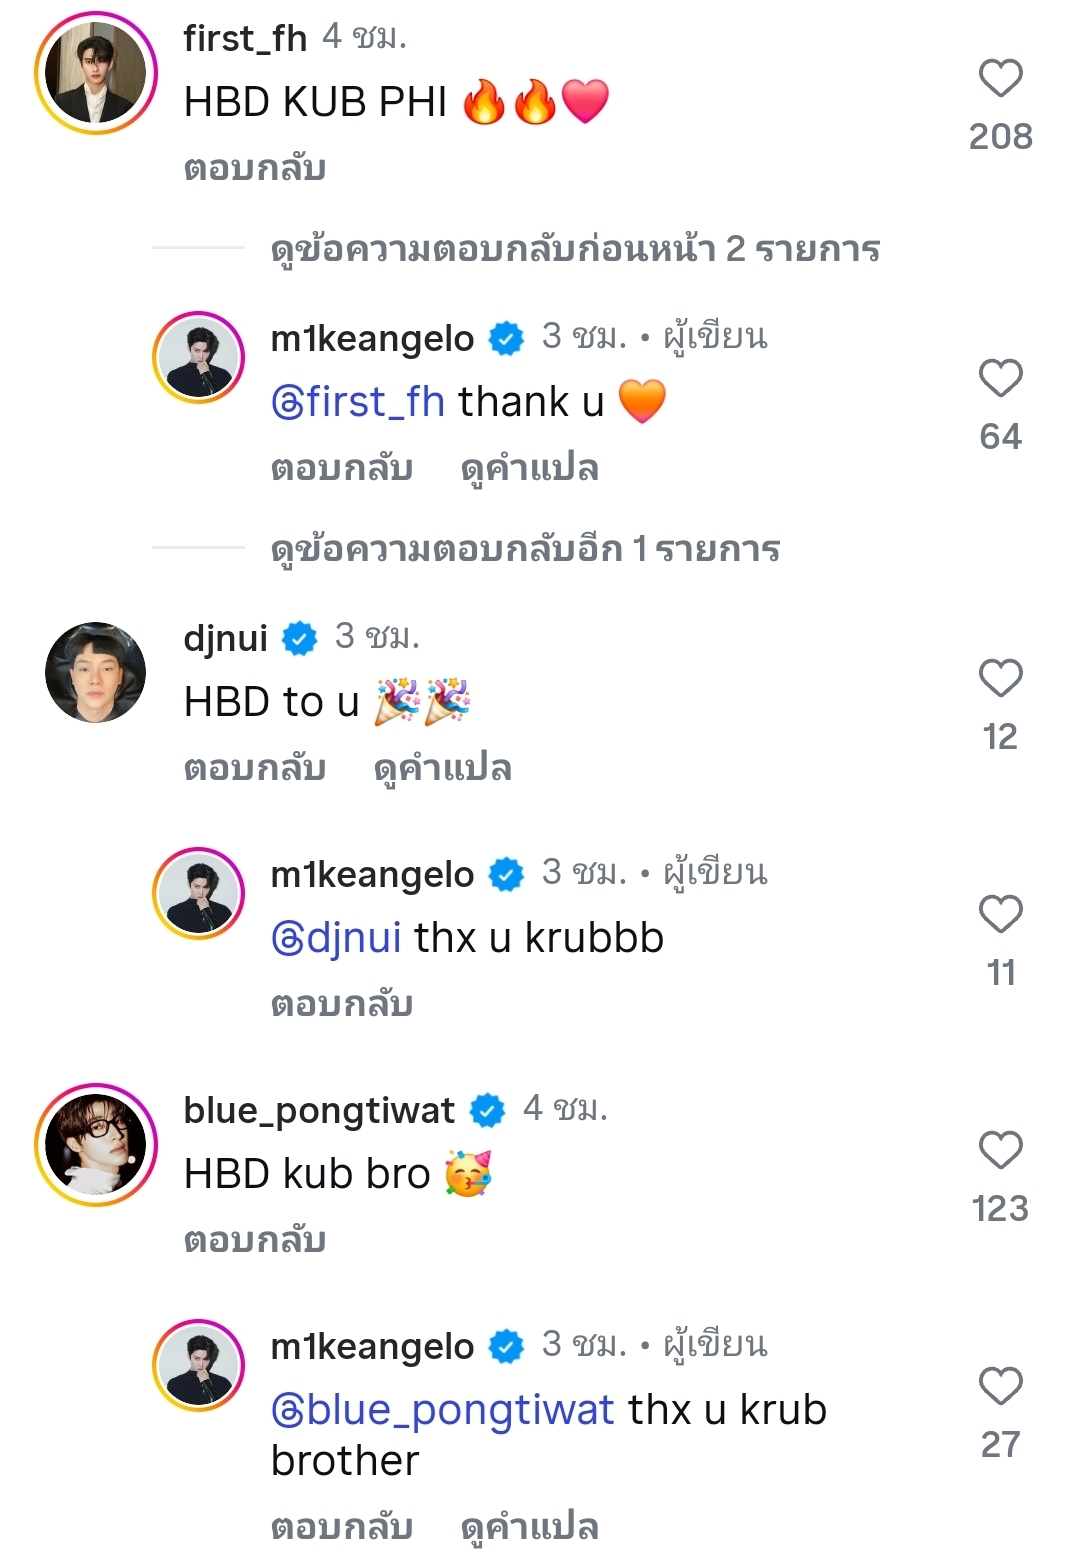1072x1568 pixels.
Task: Expand 1 more reply in first_fh thread
Action: pyautogui.click(x=525, y=549)
